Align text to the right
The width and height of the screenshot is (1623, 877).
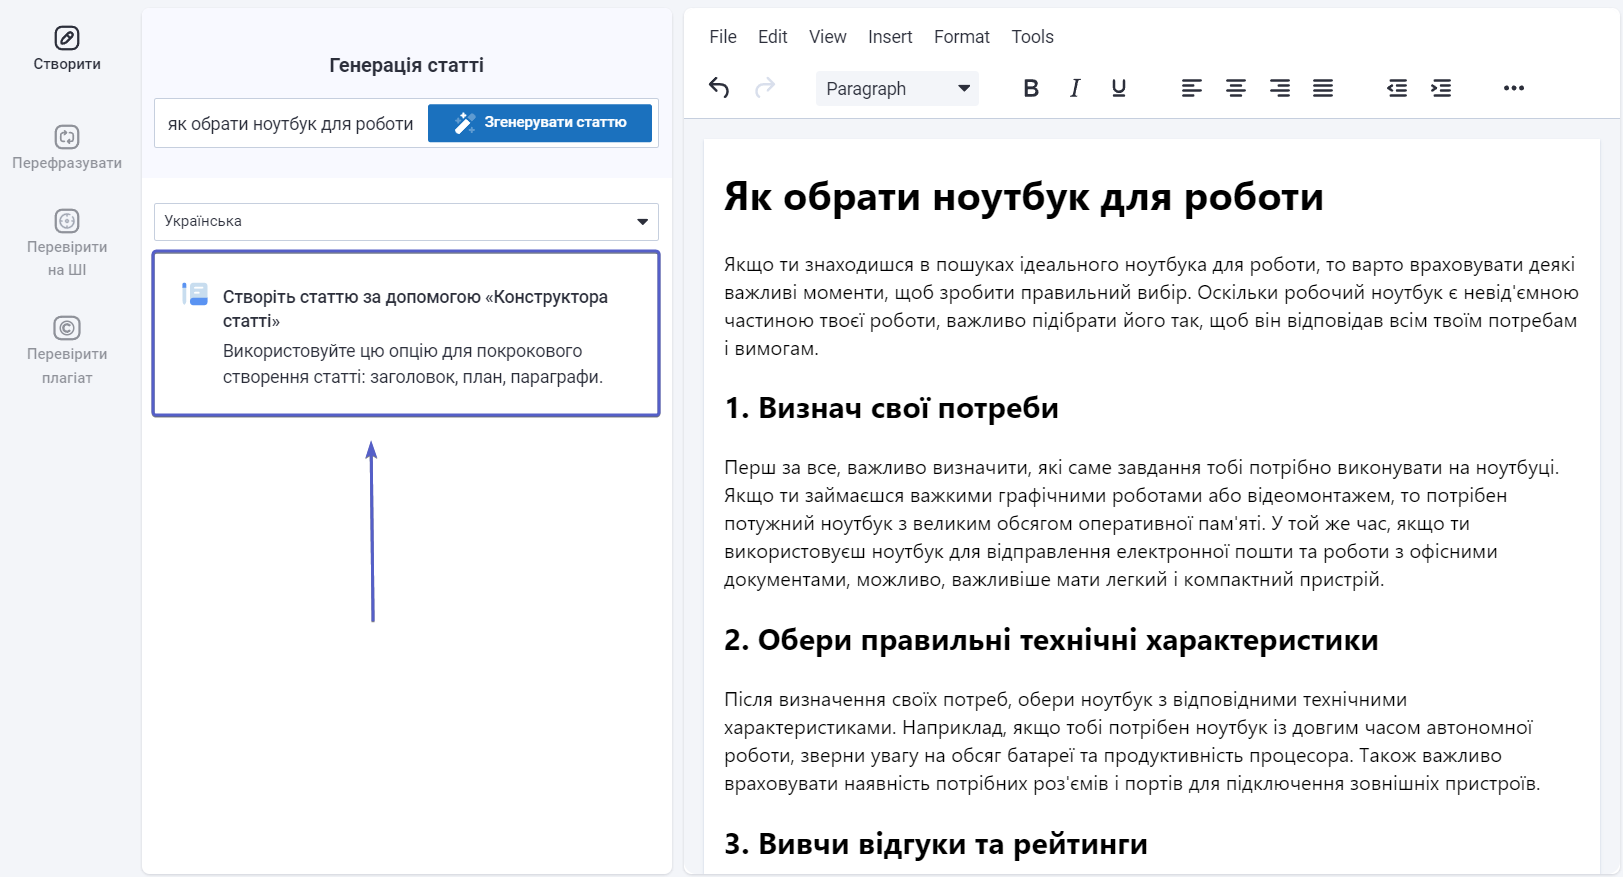[x=1280, y=88]
